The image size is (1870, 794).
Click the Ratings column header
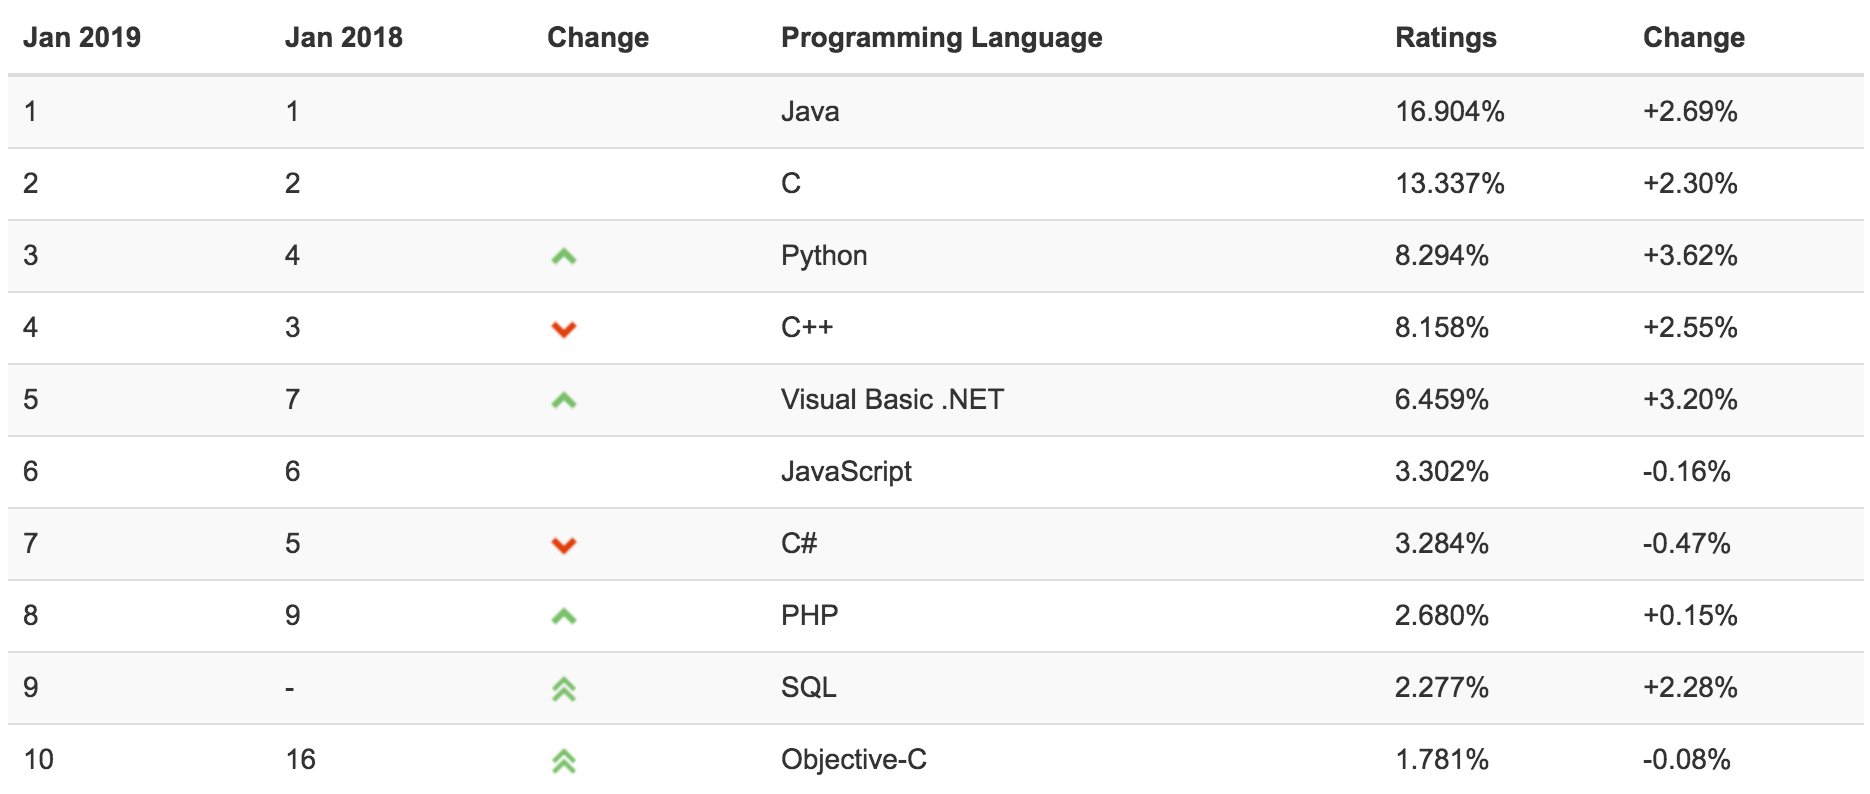tap(1445, 38)
